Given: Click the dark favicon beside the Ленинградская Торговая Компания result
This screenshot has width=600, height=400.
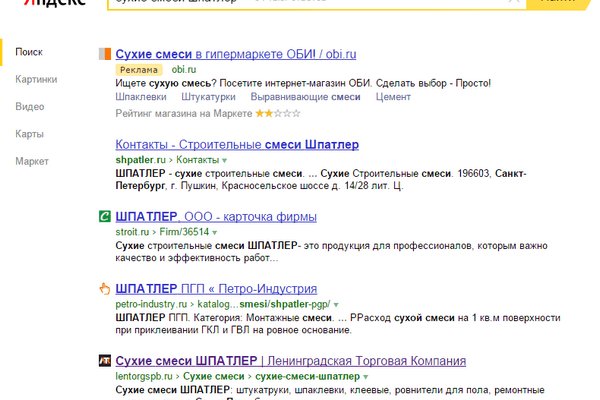Looking at the screenshot, I should pos(105,360).
